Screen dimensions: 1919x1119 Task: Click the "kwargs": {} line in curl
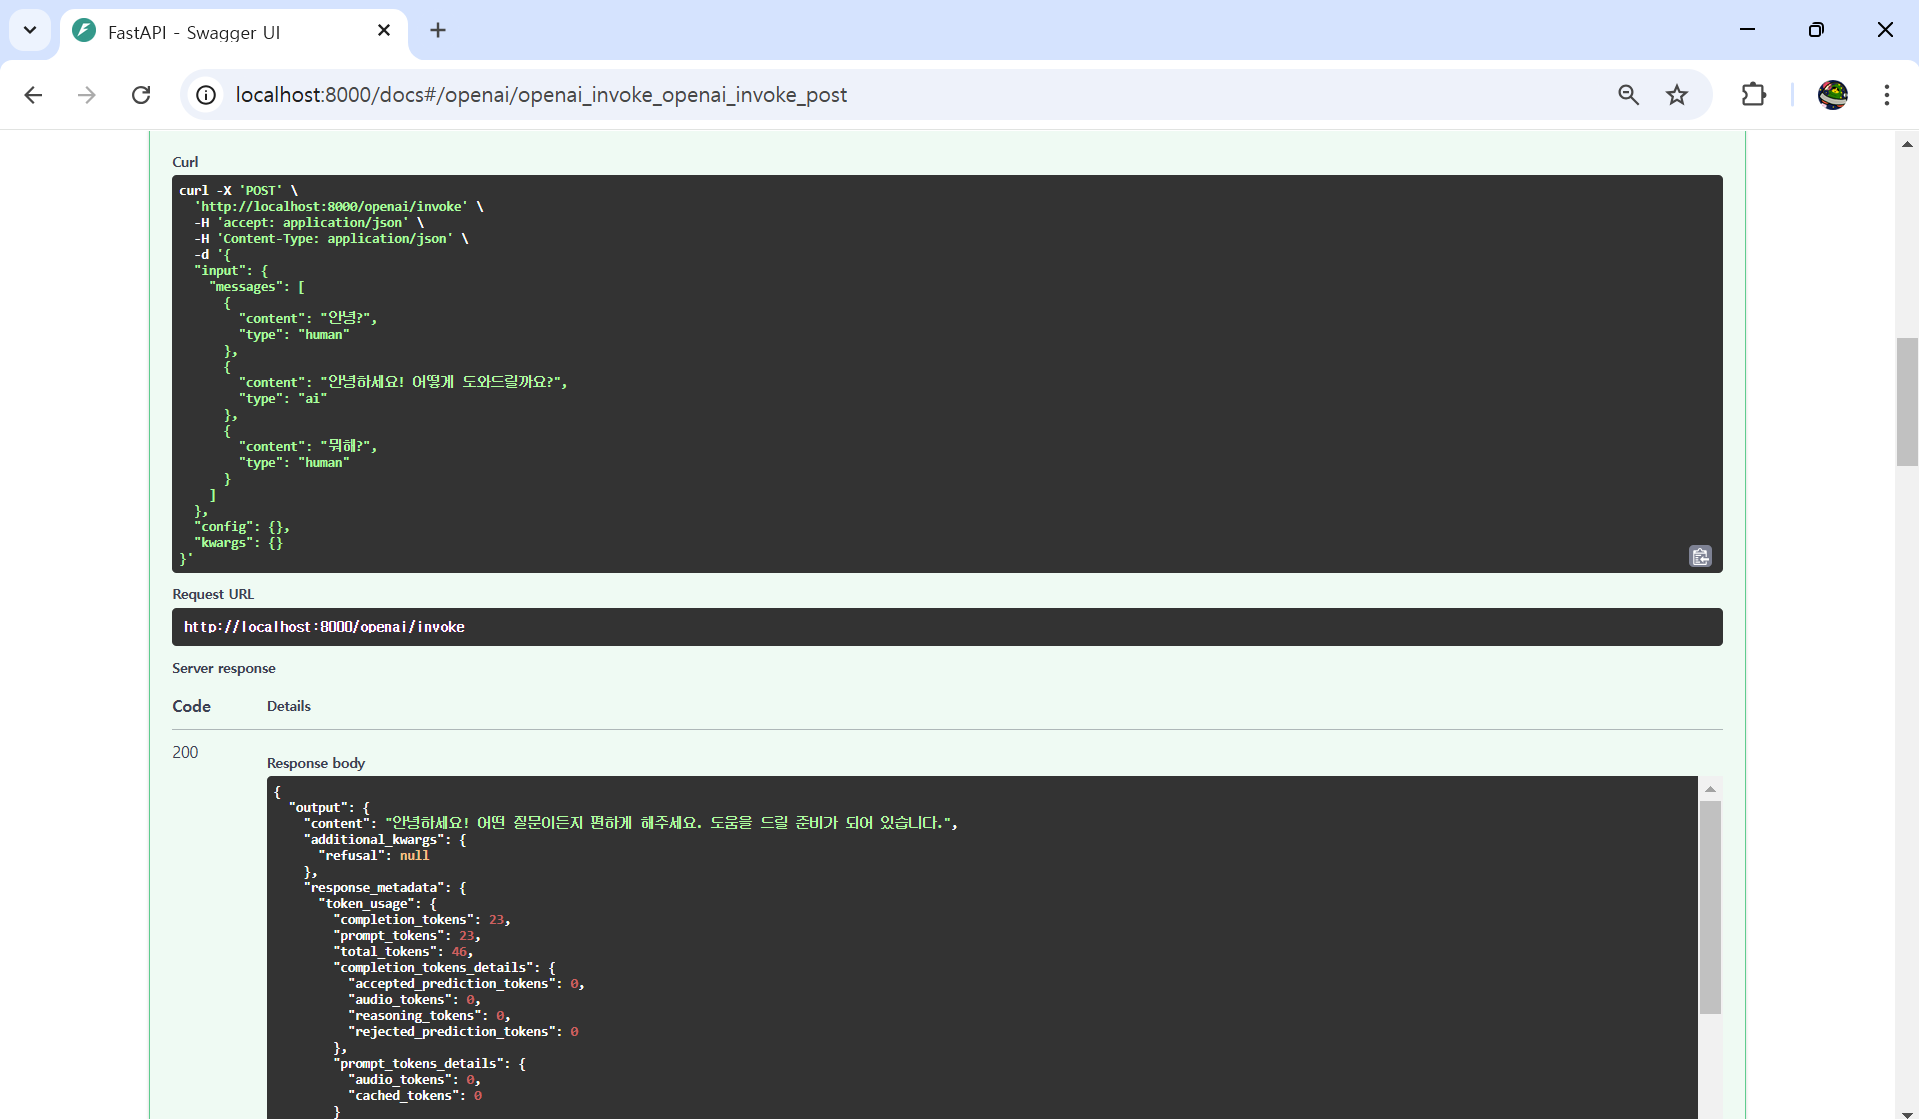pyautogui.click(x=239, y=543)
